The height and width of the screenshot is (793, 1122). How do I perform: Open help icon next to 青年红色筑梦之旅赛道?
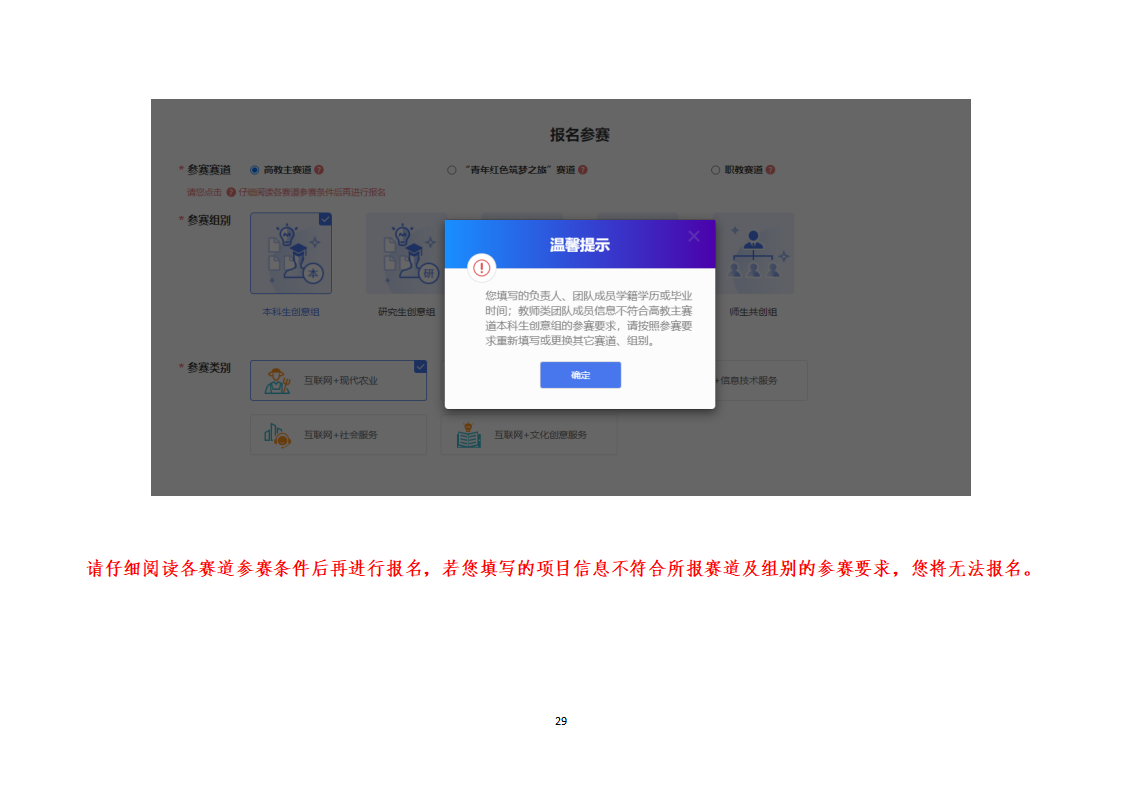tap(583, 170)
